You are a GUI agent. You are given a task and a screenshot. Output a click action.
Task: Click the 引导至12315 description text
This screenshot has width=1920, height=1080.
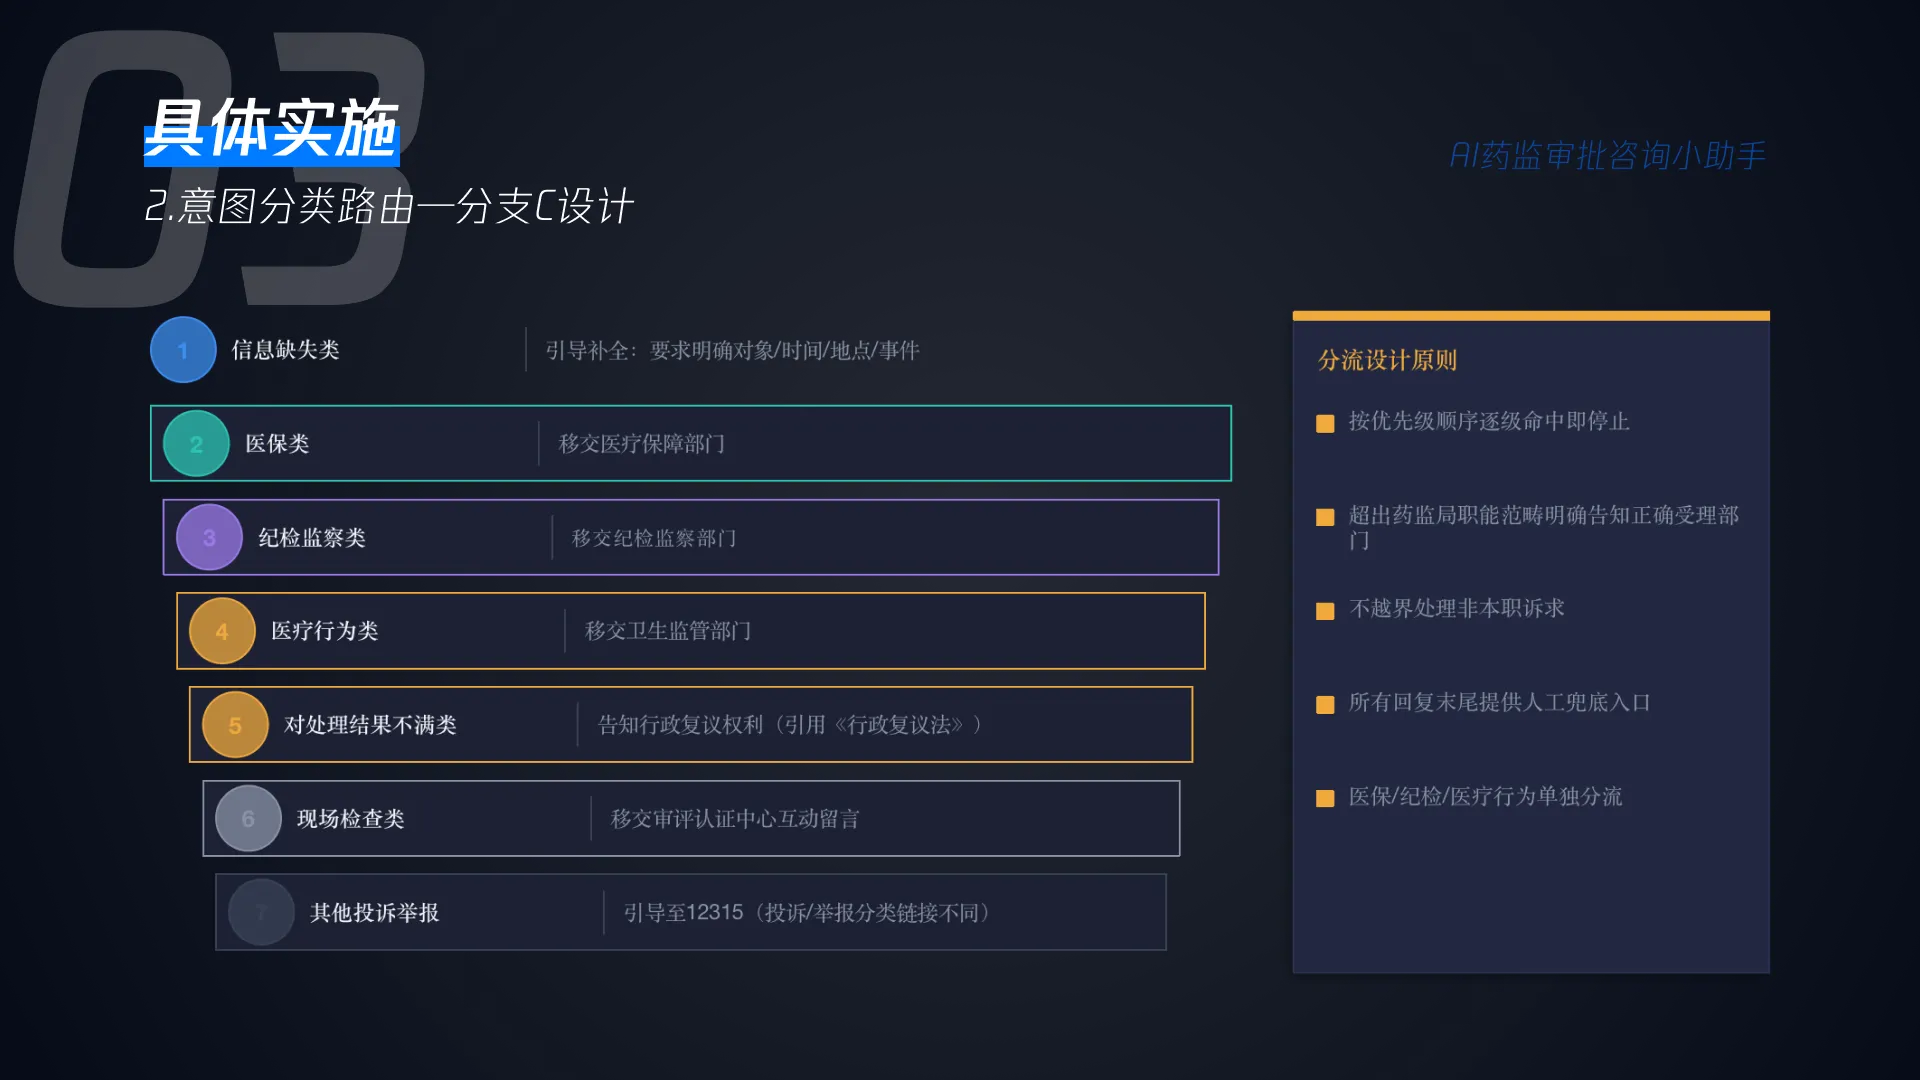tap(806, 913)
